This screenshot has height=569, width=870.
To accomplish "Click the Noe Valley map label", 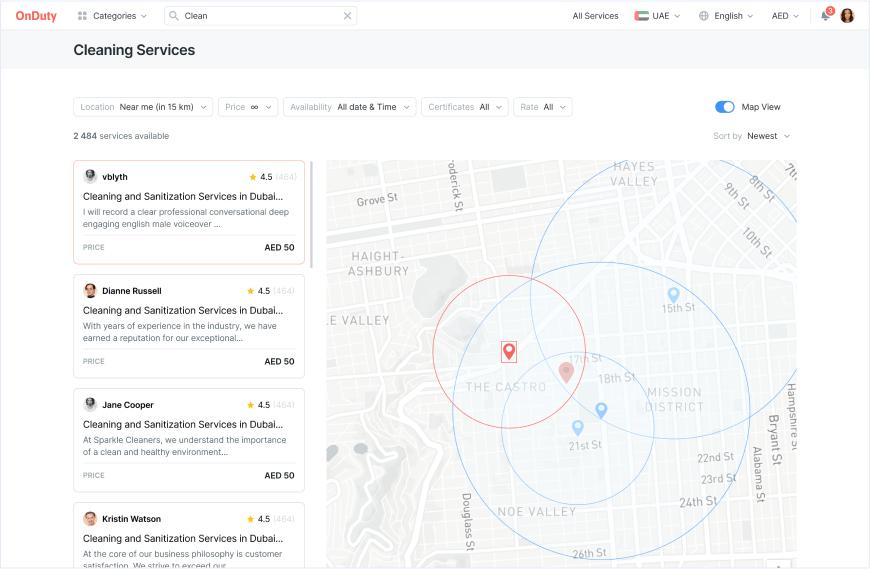I will tap(537, 511).
